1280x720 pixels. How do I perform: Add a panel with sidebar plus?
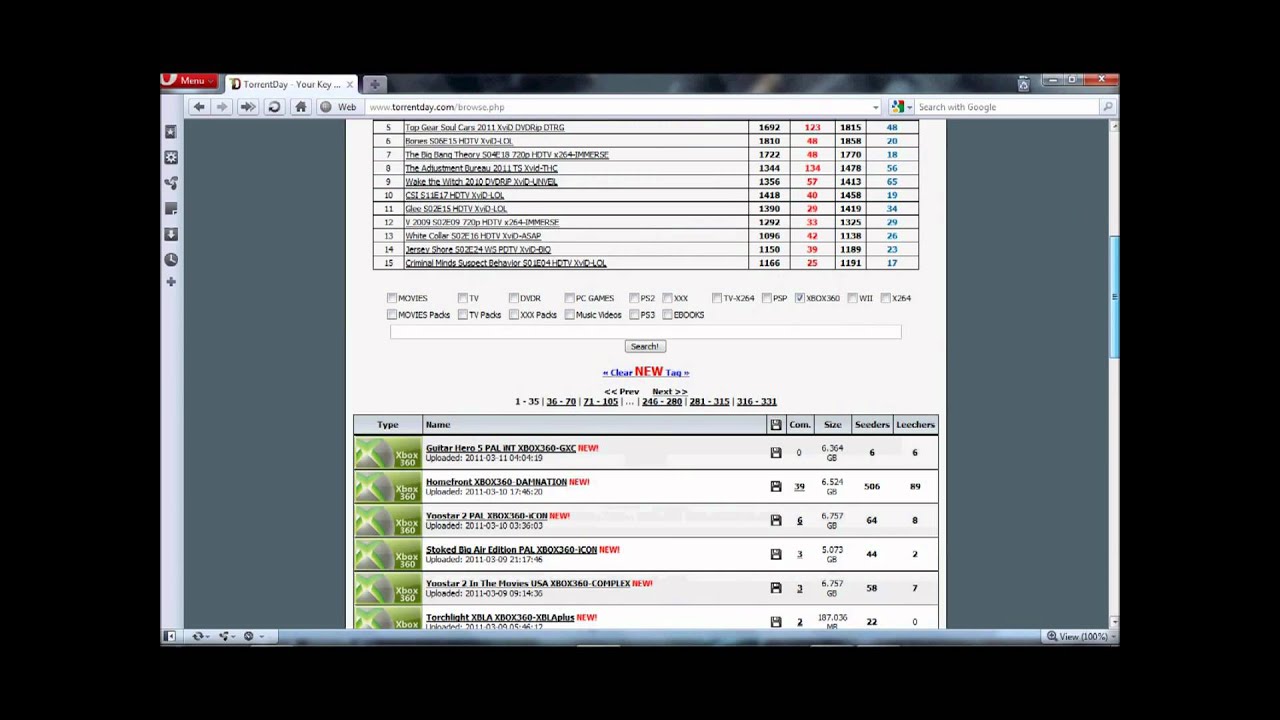pyautogui.click(x=171, y=282)
